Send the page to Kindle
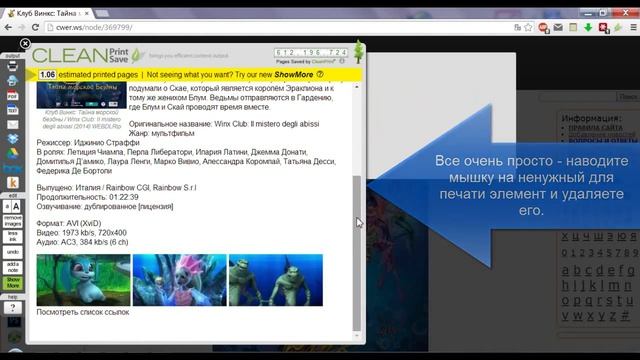 tap(12, 183)
